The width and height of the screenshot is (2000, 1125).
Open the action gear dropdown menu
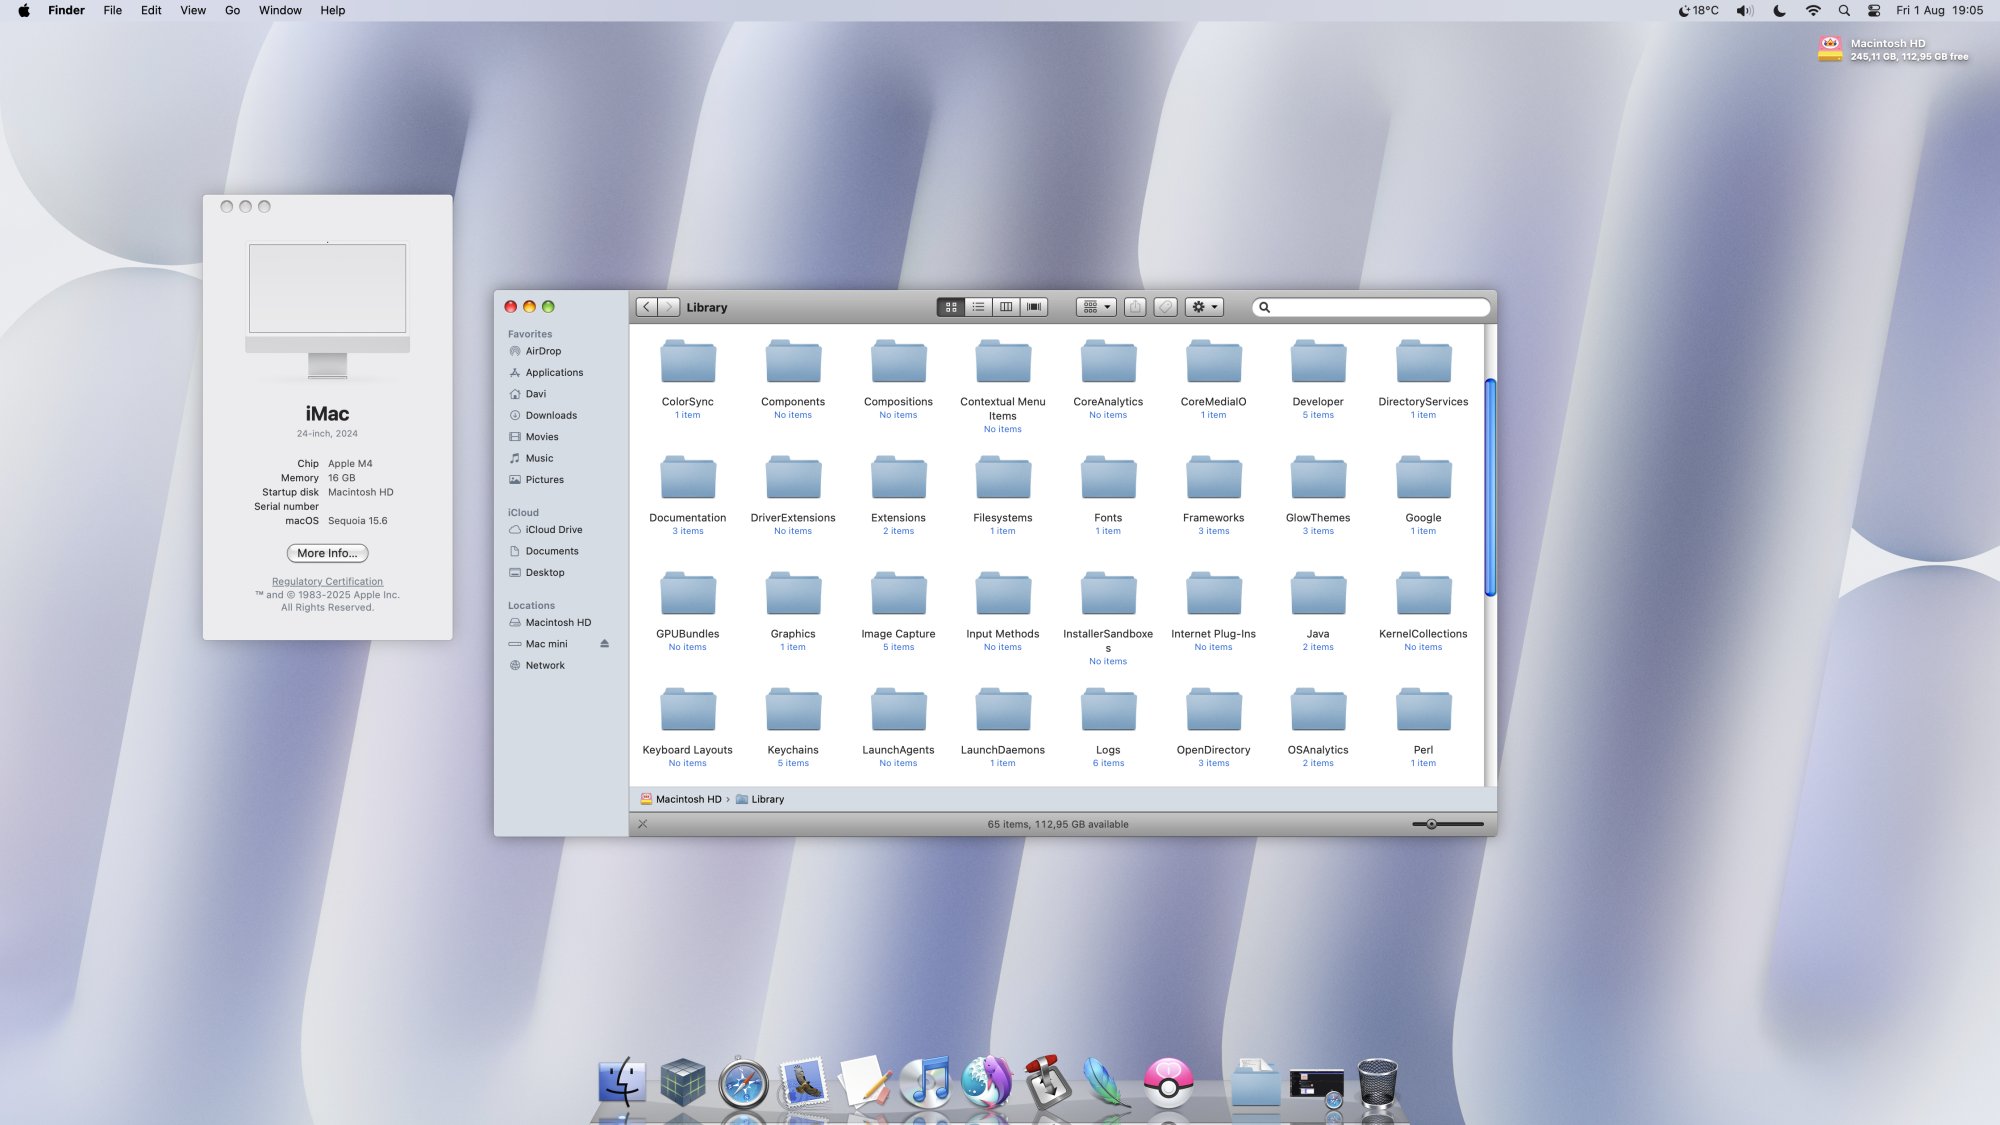(x=1204, y=307)
